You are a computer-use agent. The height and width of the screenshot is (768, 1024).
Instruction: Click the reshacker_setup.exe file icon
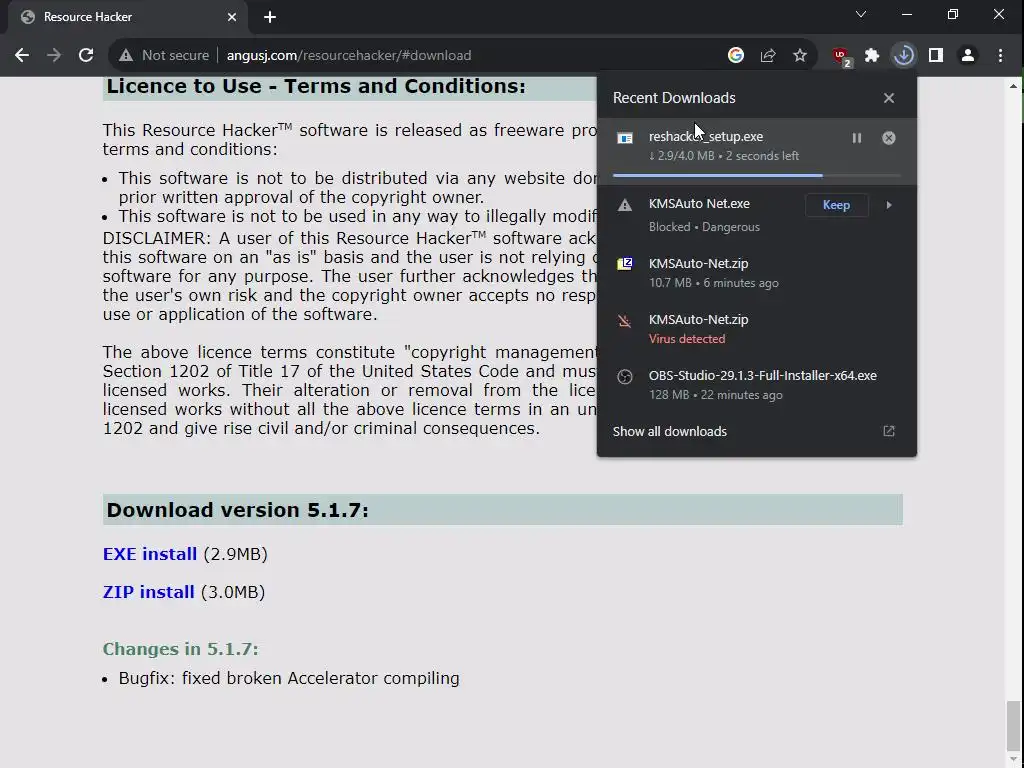[x=625, y=138]
